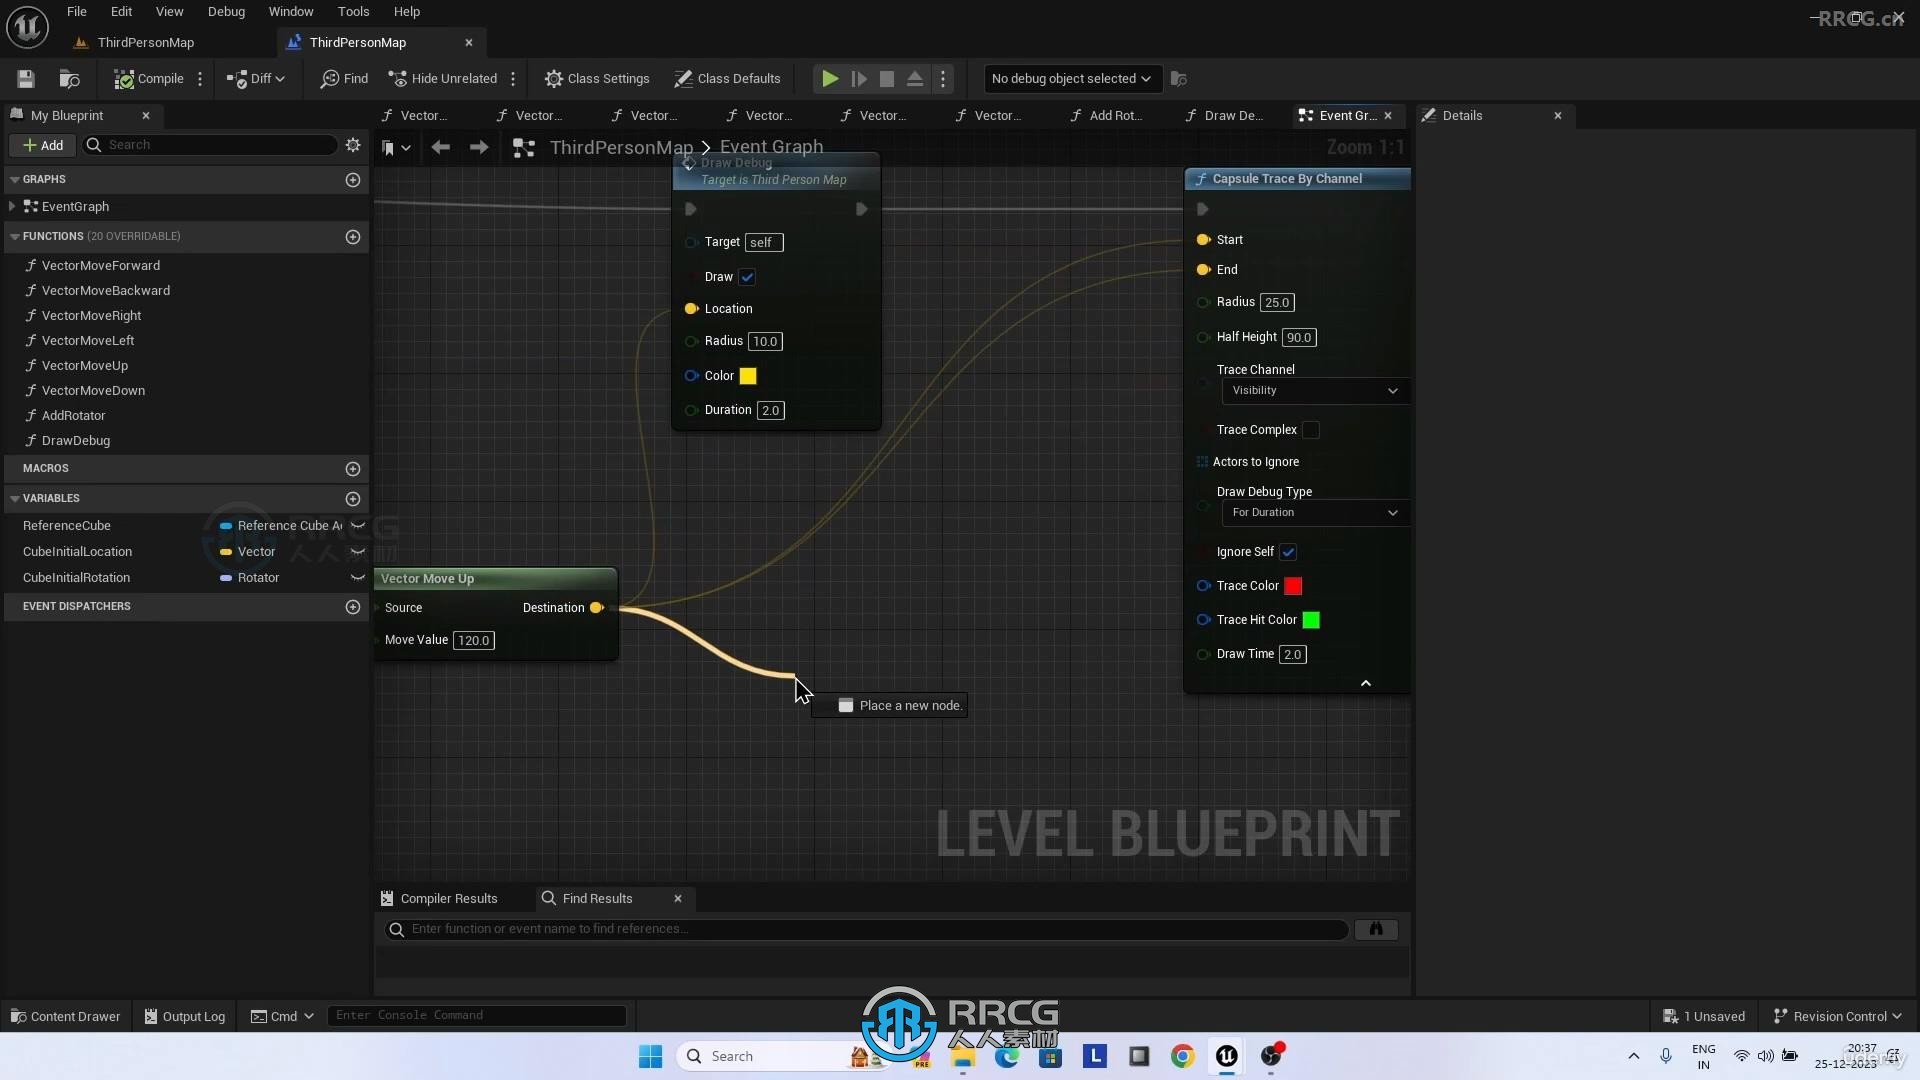Toggle ReferenceCube variable visibility eye
The width and height of the screenshot is (1920, 1080).
[x=358, y=526]
